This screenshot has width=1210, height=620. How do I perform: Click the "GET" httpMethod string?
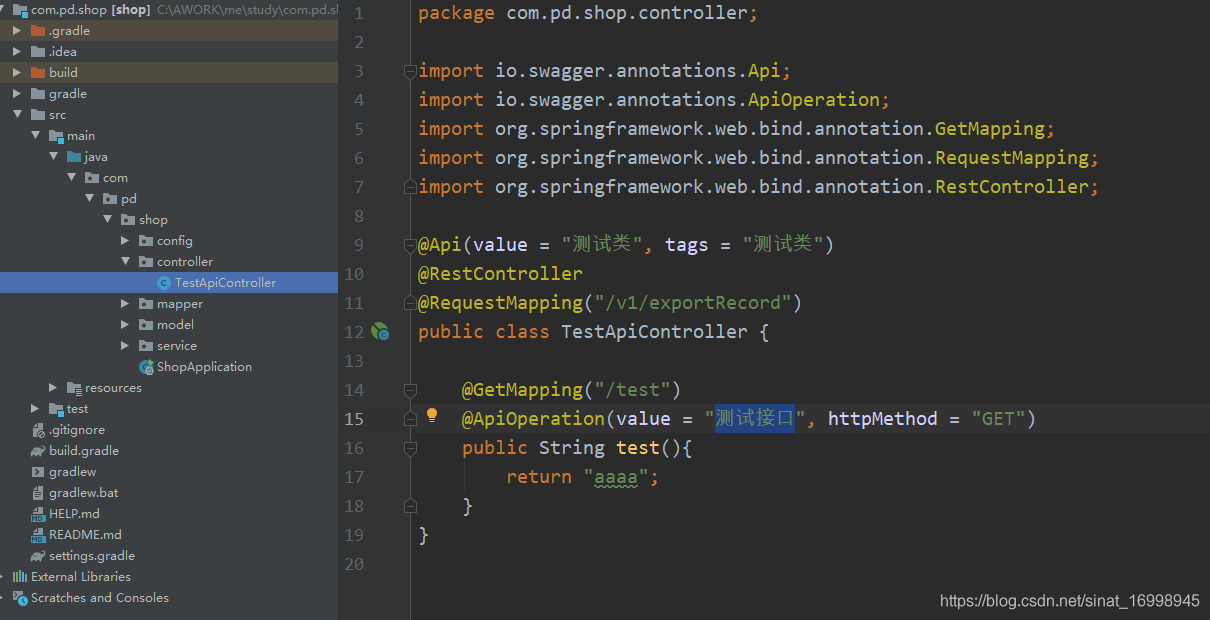pos(998,419)
